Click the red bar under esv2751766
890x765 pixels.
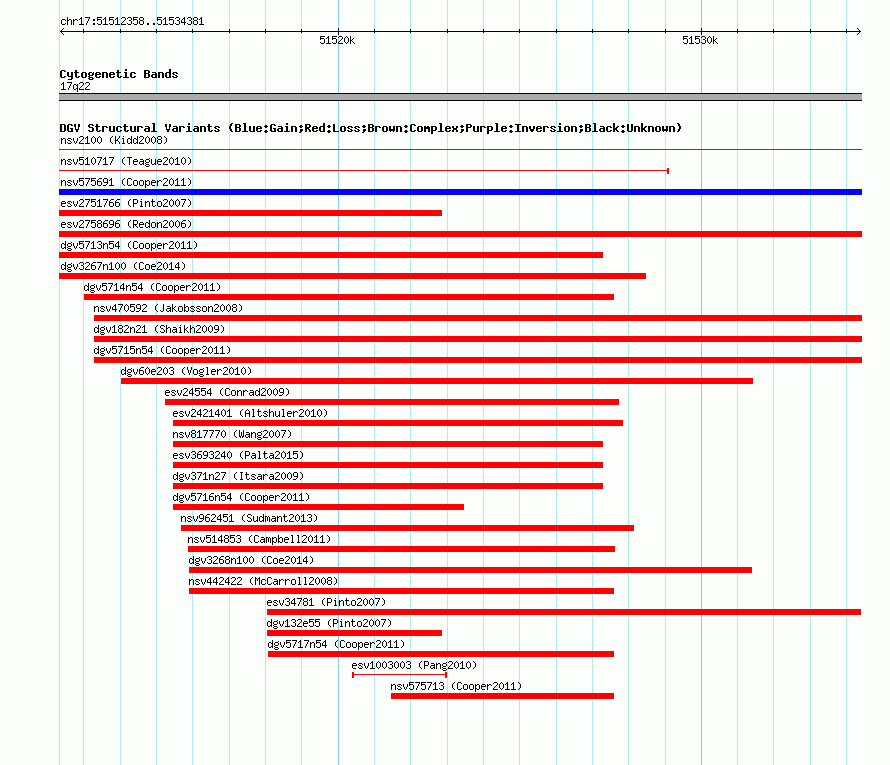click(x=250, y=213)
